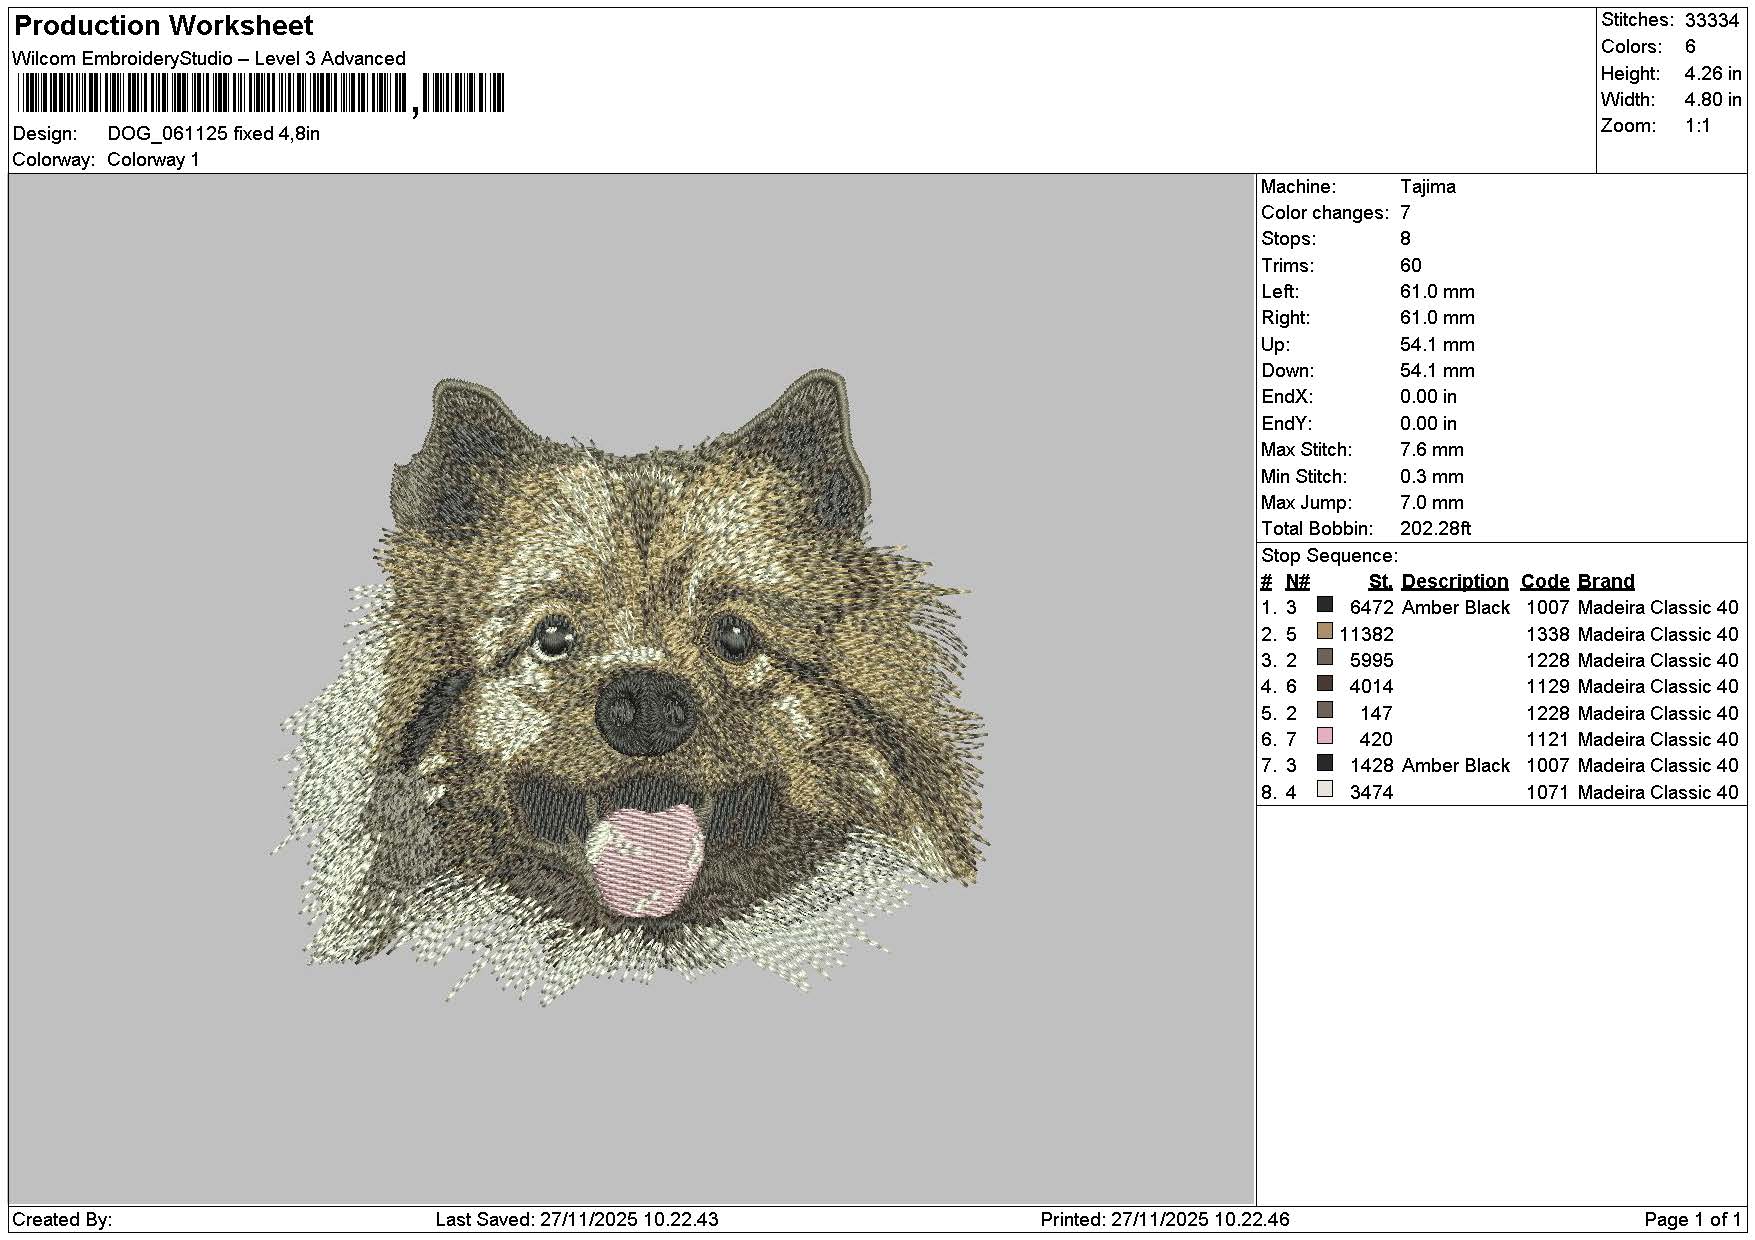Click stitch count '6472' in stop row 1
This screenshot has width=1755, height=1240.
pos(1371,607)
